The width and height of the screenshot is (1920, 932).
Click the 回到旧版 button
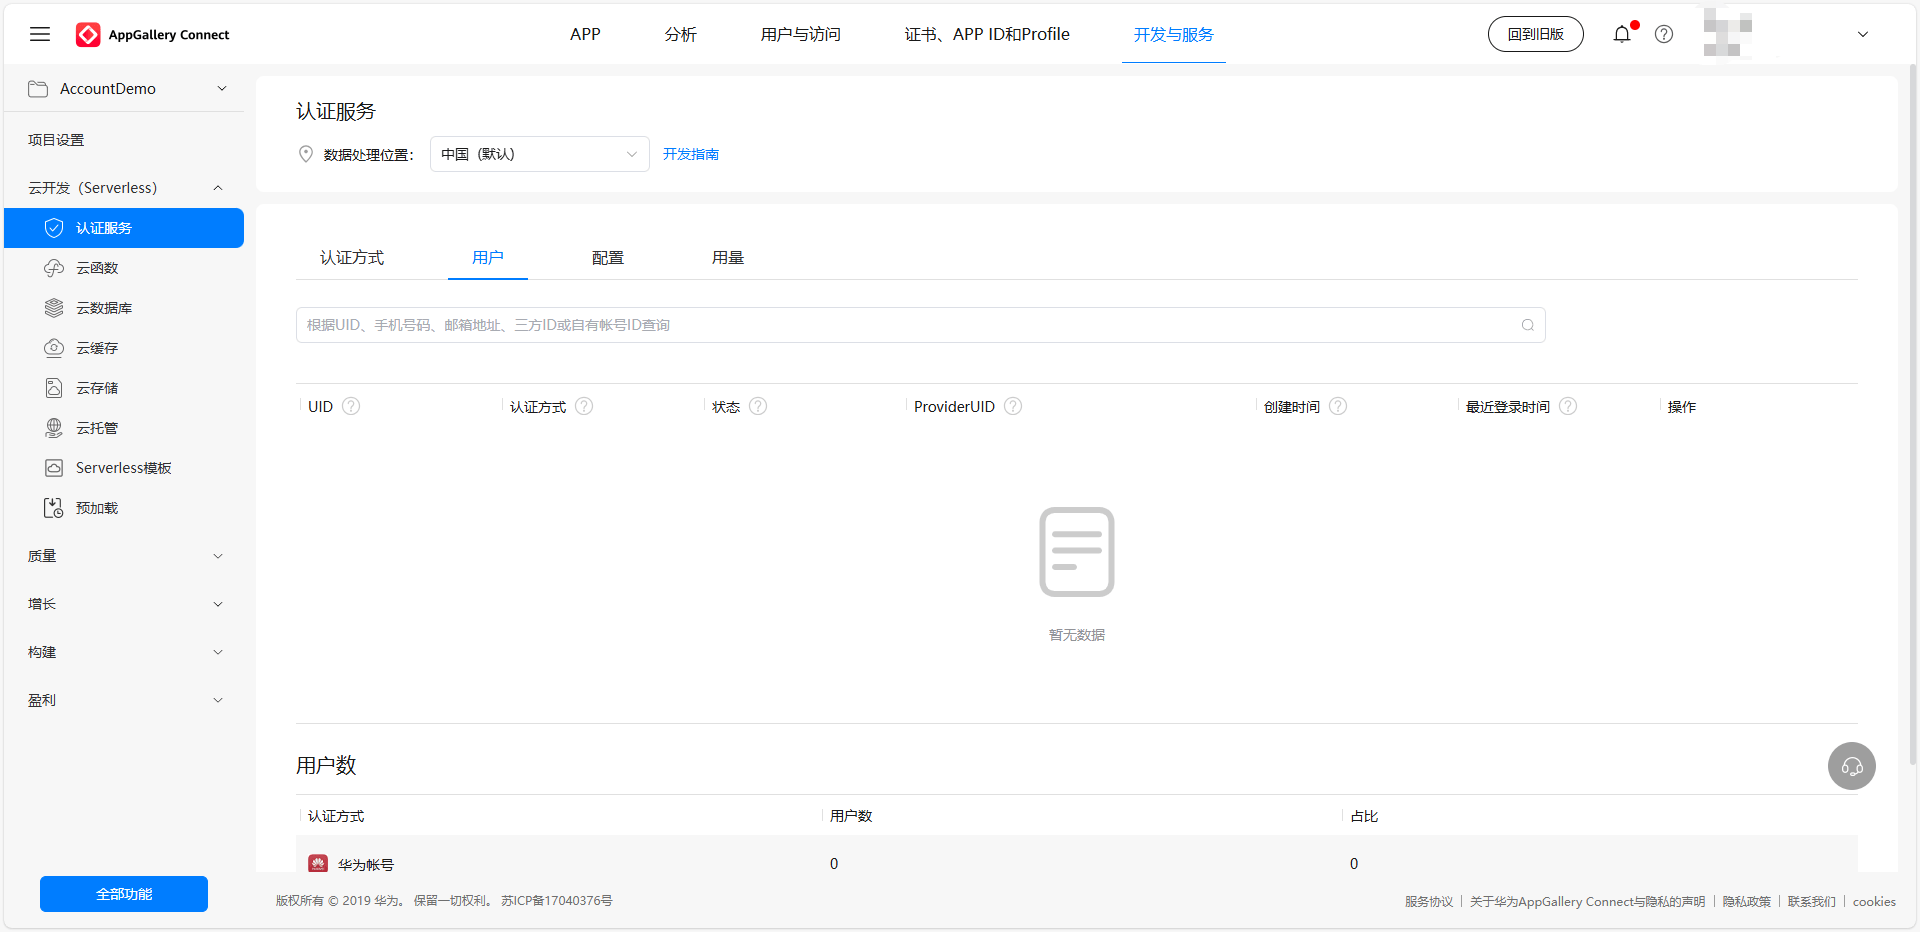coord(1536,34)
